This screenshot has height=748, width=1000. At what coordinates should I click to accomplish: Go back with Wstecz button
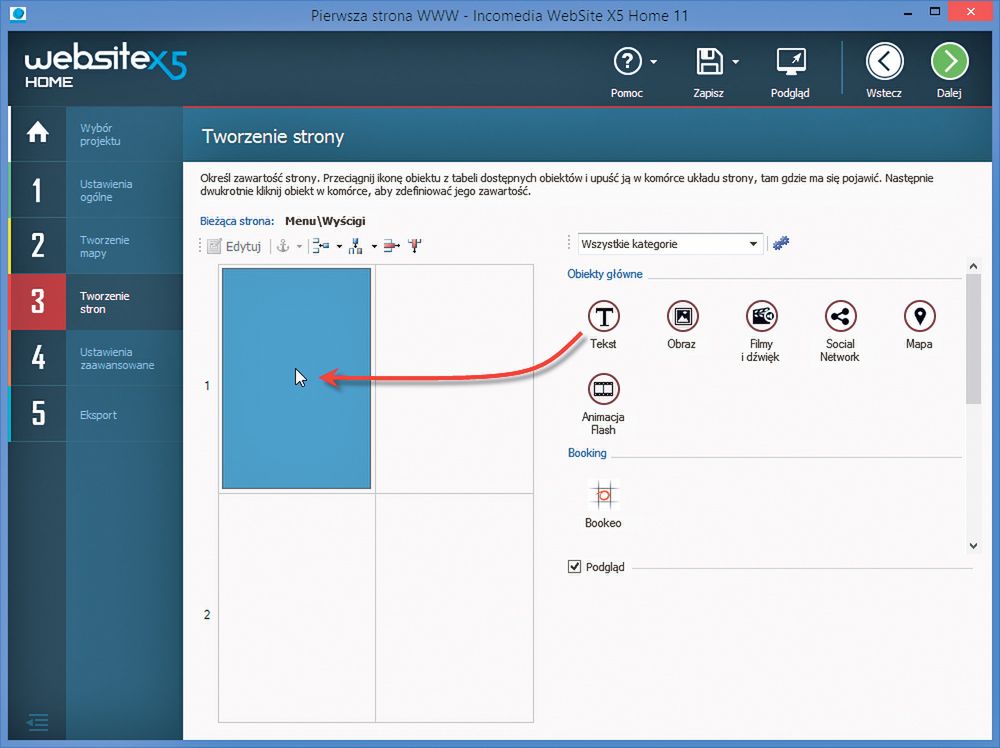[x=884, y=62]
